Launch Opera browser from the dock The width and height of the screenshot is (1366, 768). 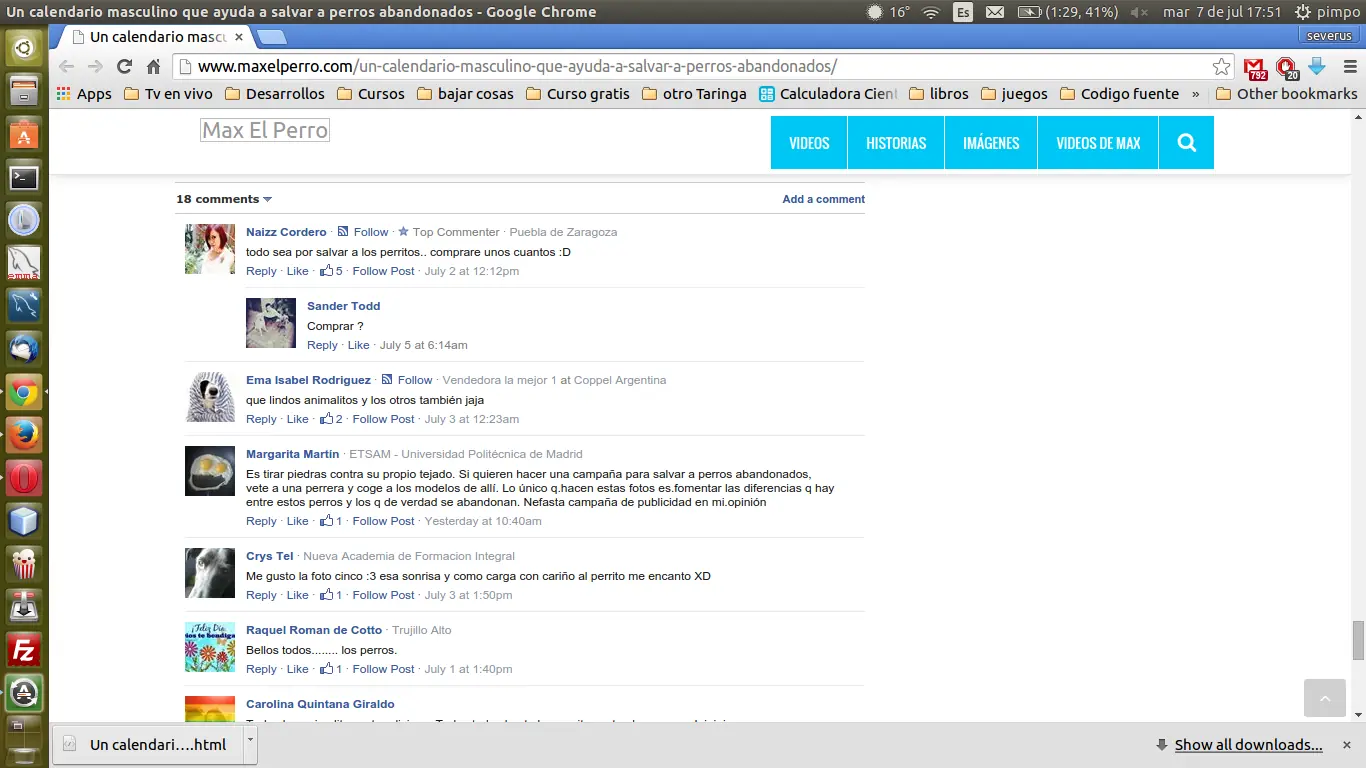pos(24,478)
